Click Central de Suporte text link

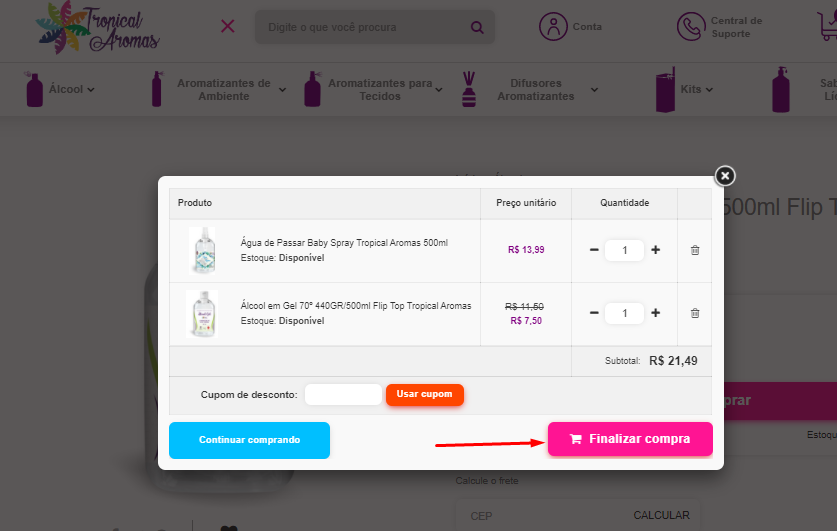click(736, 27)
